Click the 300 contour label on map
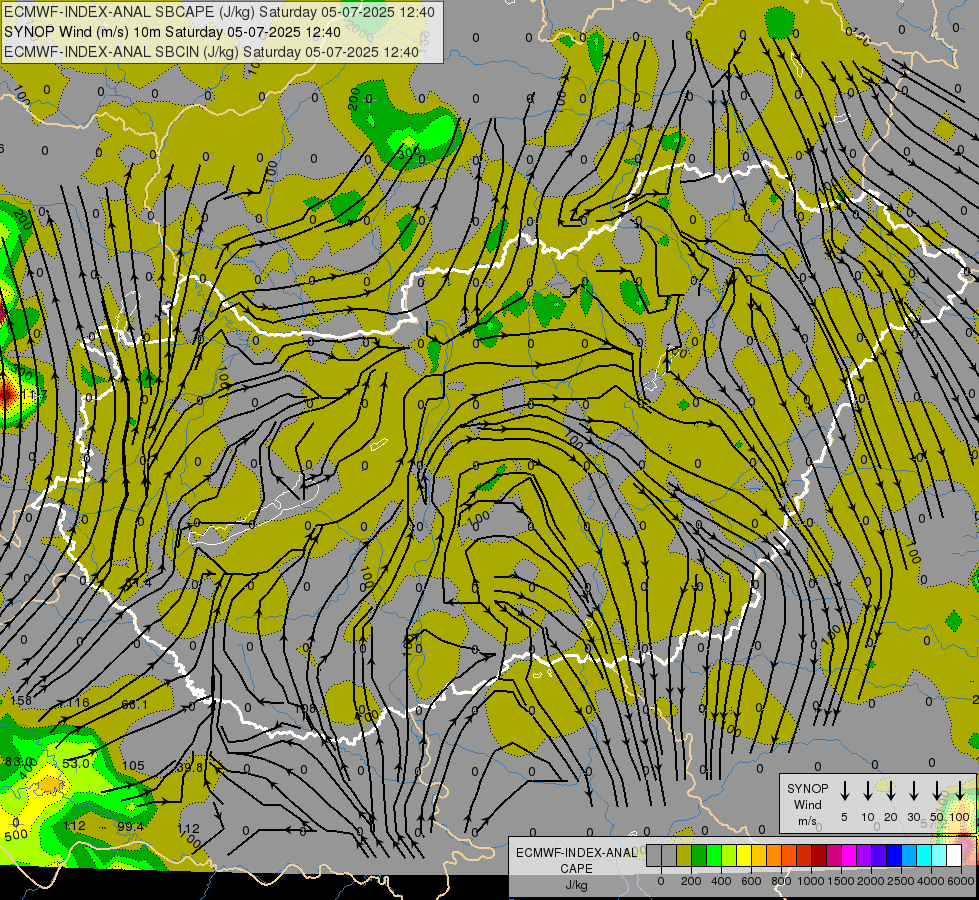 (x=409, y=152)
